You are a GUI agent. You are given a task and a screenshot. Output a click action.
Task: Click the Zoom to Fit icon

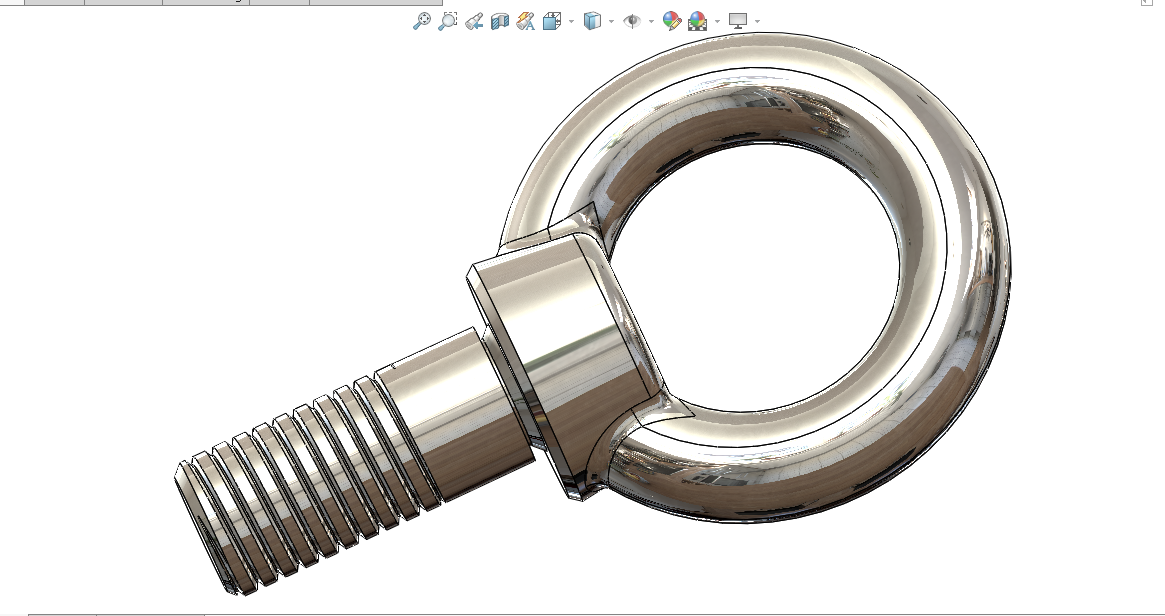421,21
